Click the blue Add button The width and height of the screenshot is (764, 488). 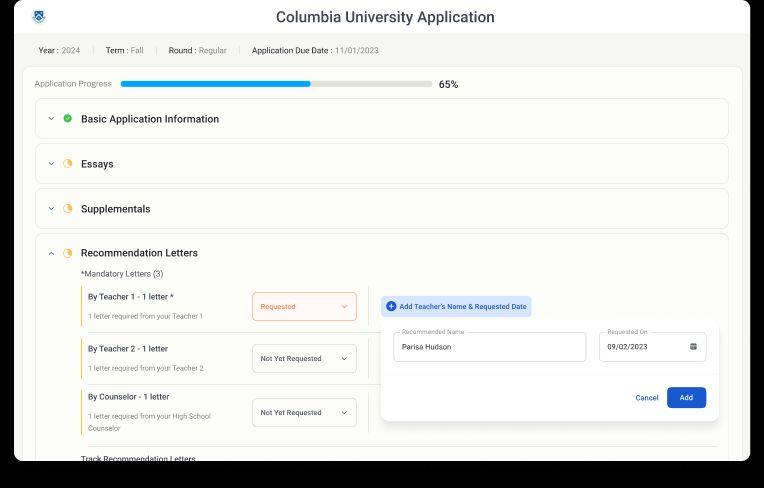(x=686, y=397)
